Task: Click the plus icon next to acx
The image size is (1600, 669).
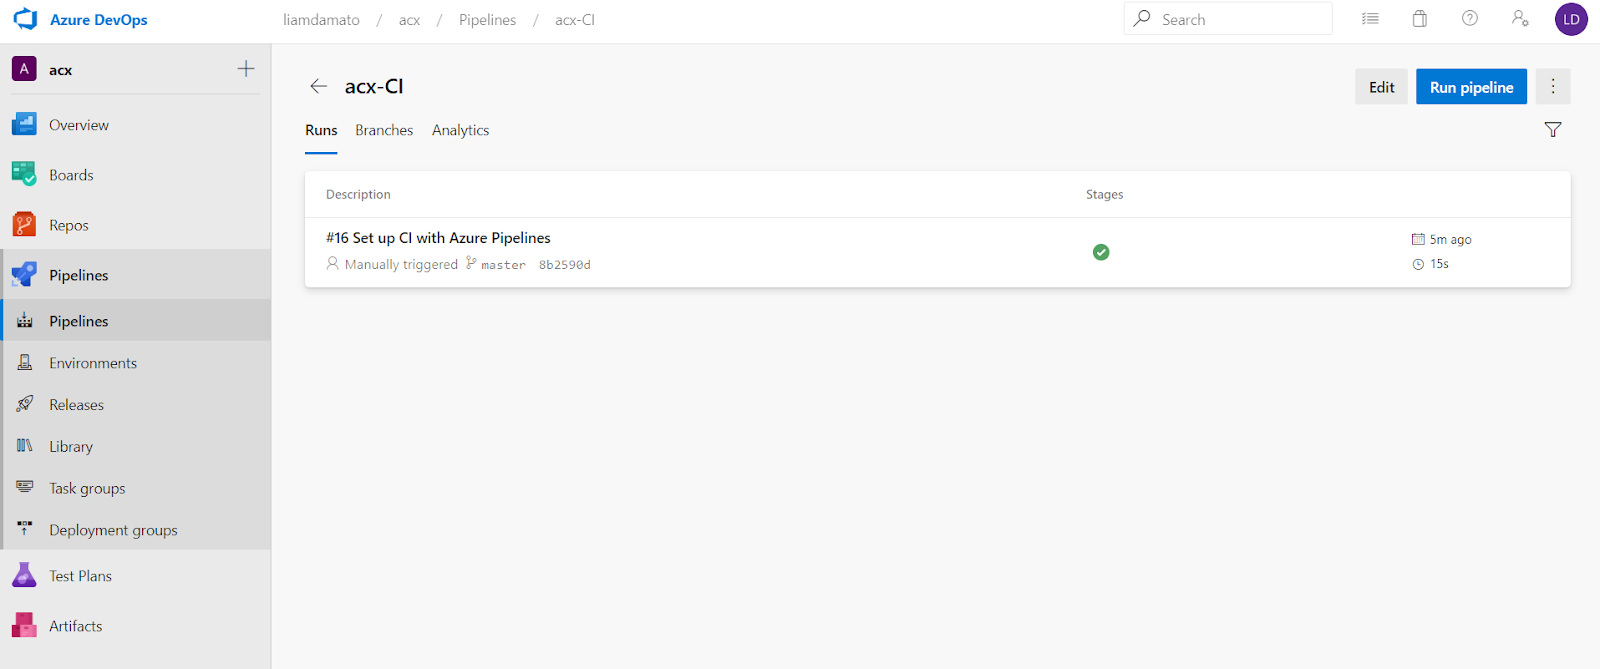Action: [246, 69]
